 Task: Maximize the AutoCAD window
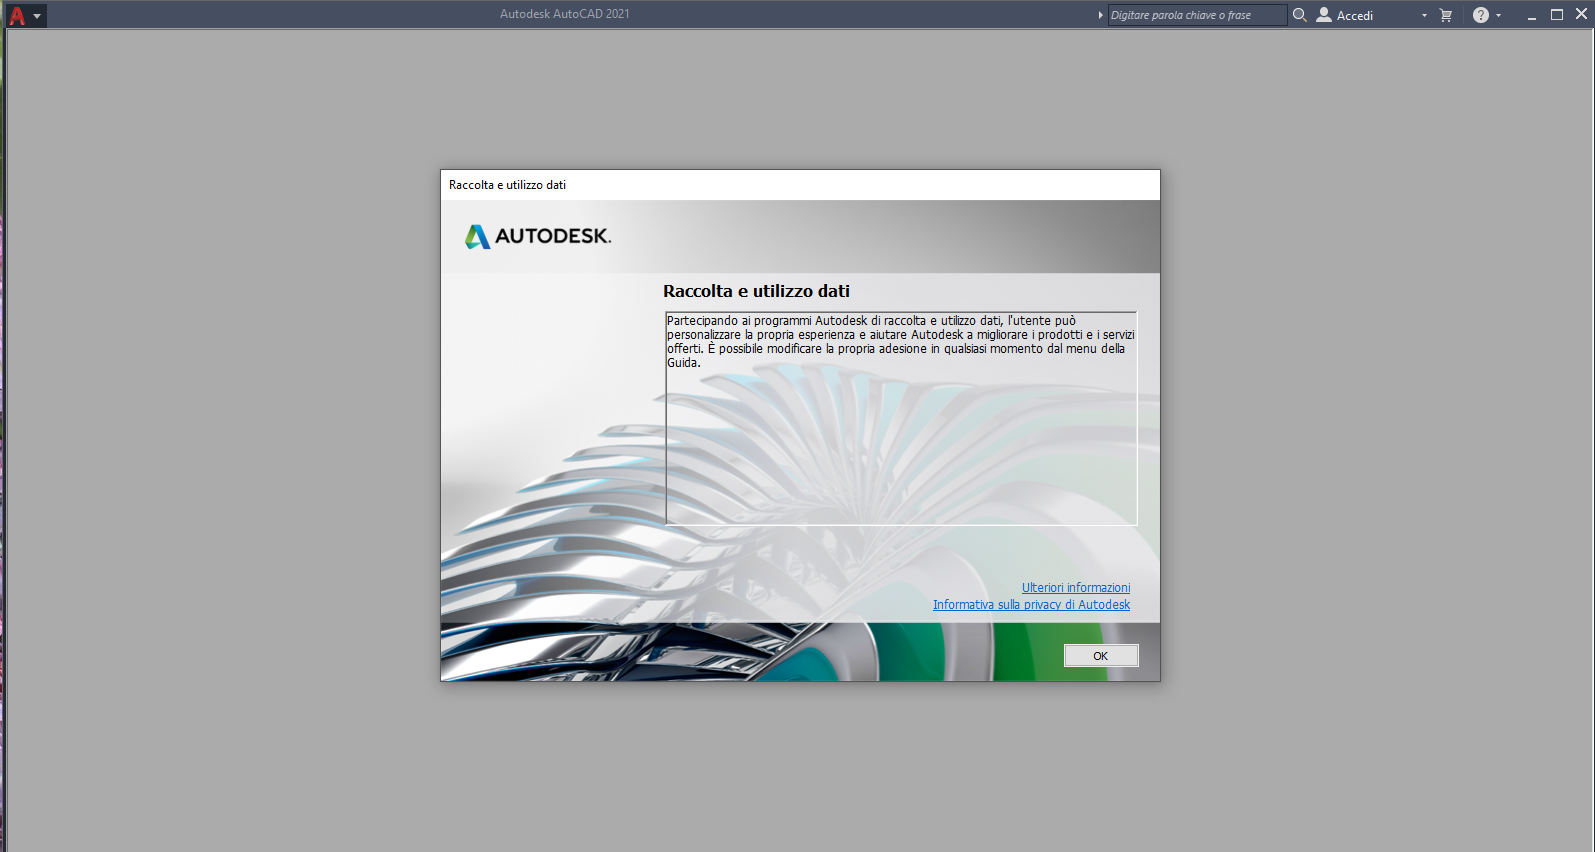[1557, 15]
